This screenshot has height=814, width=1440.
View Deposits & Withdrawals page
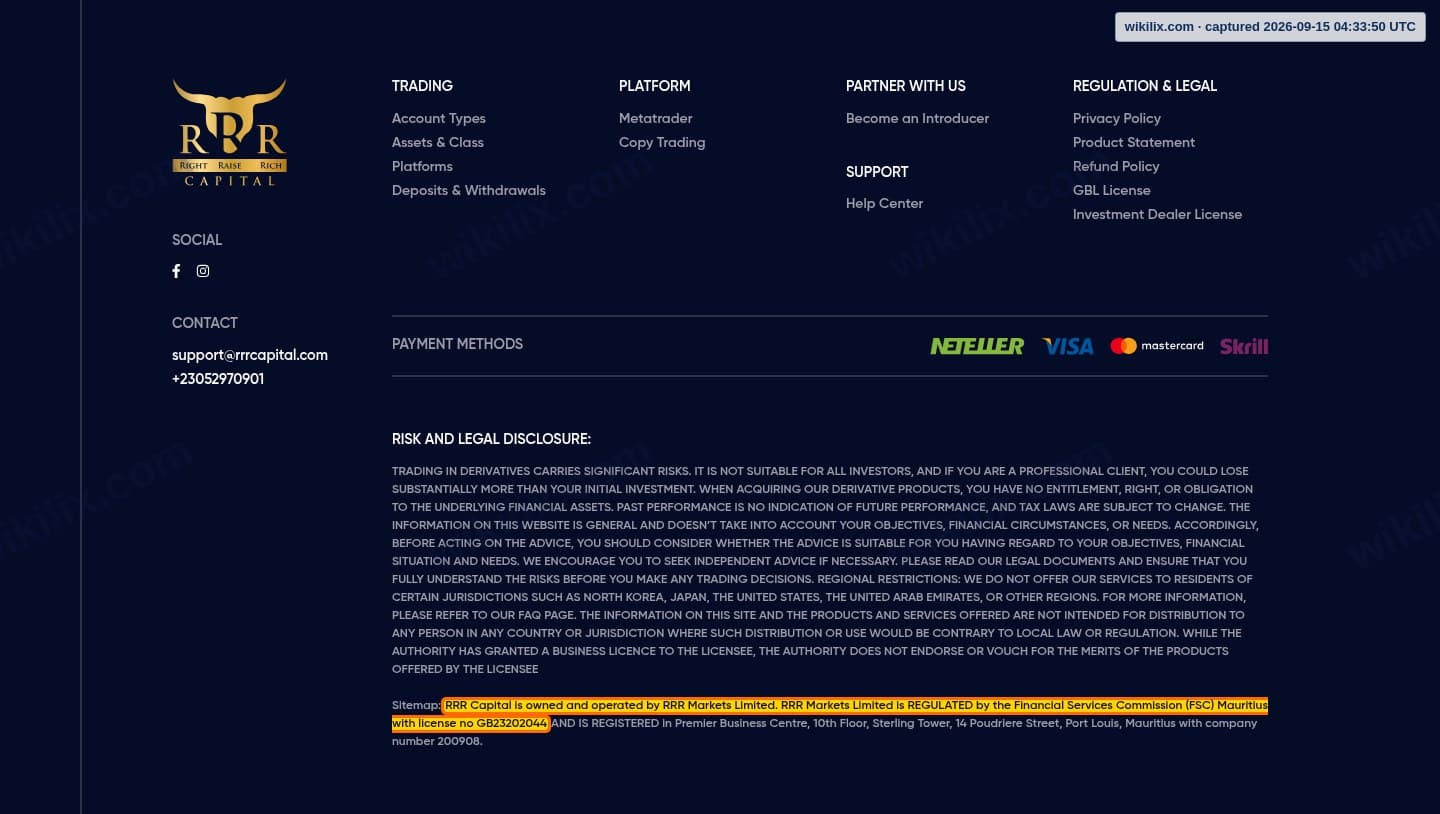(x=469, y=190)
